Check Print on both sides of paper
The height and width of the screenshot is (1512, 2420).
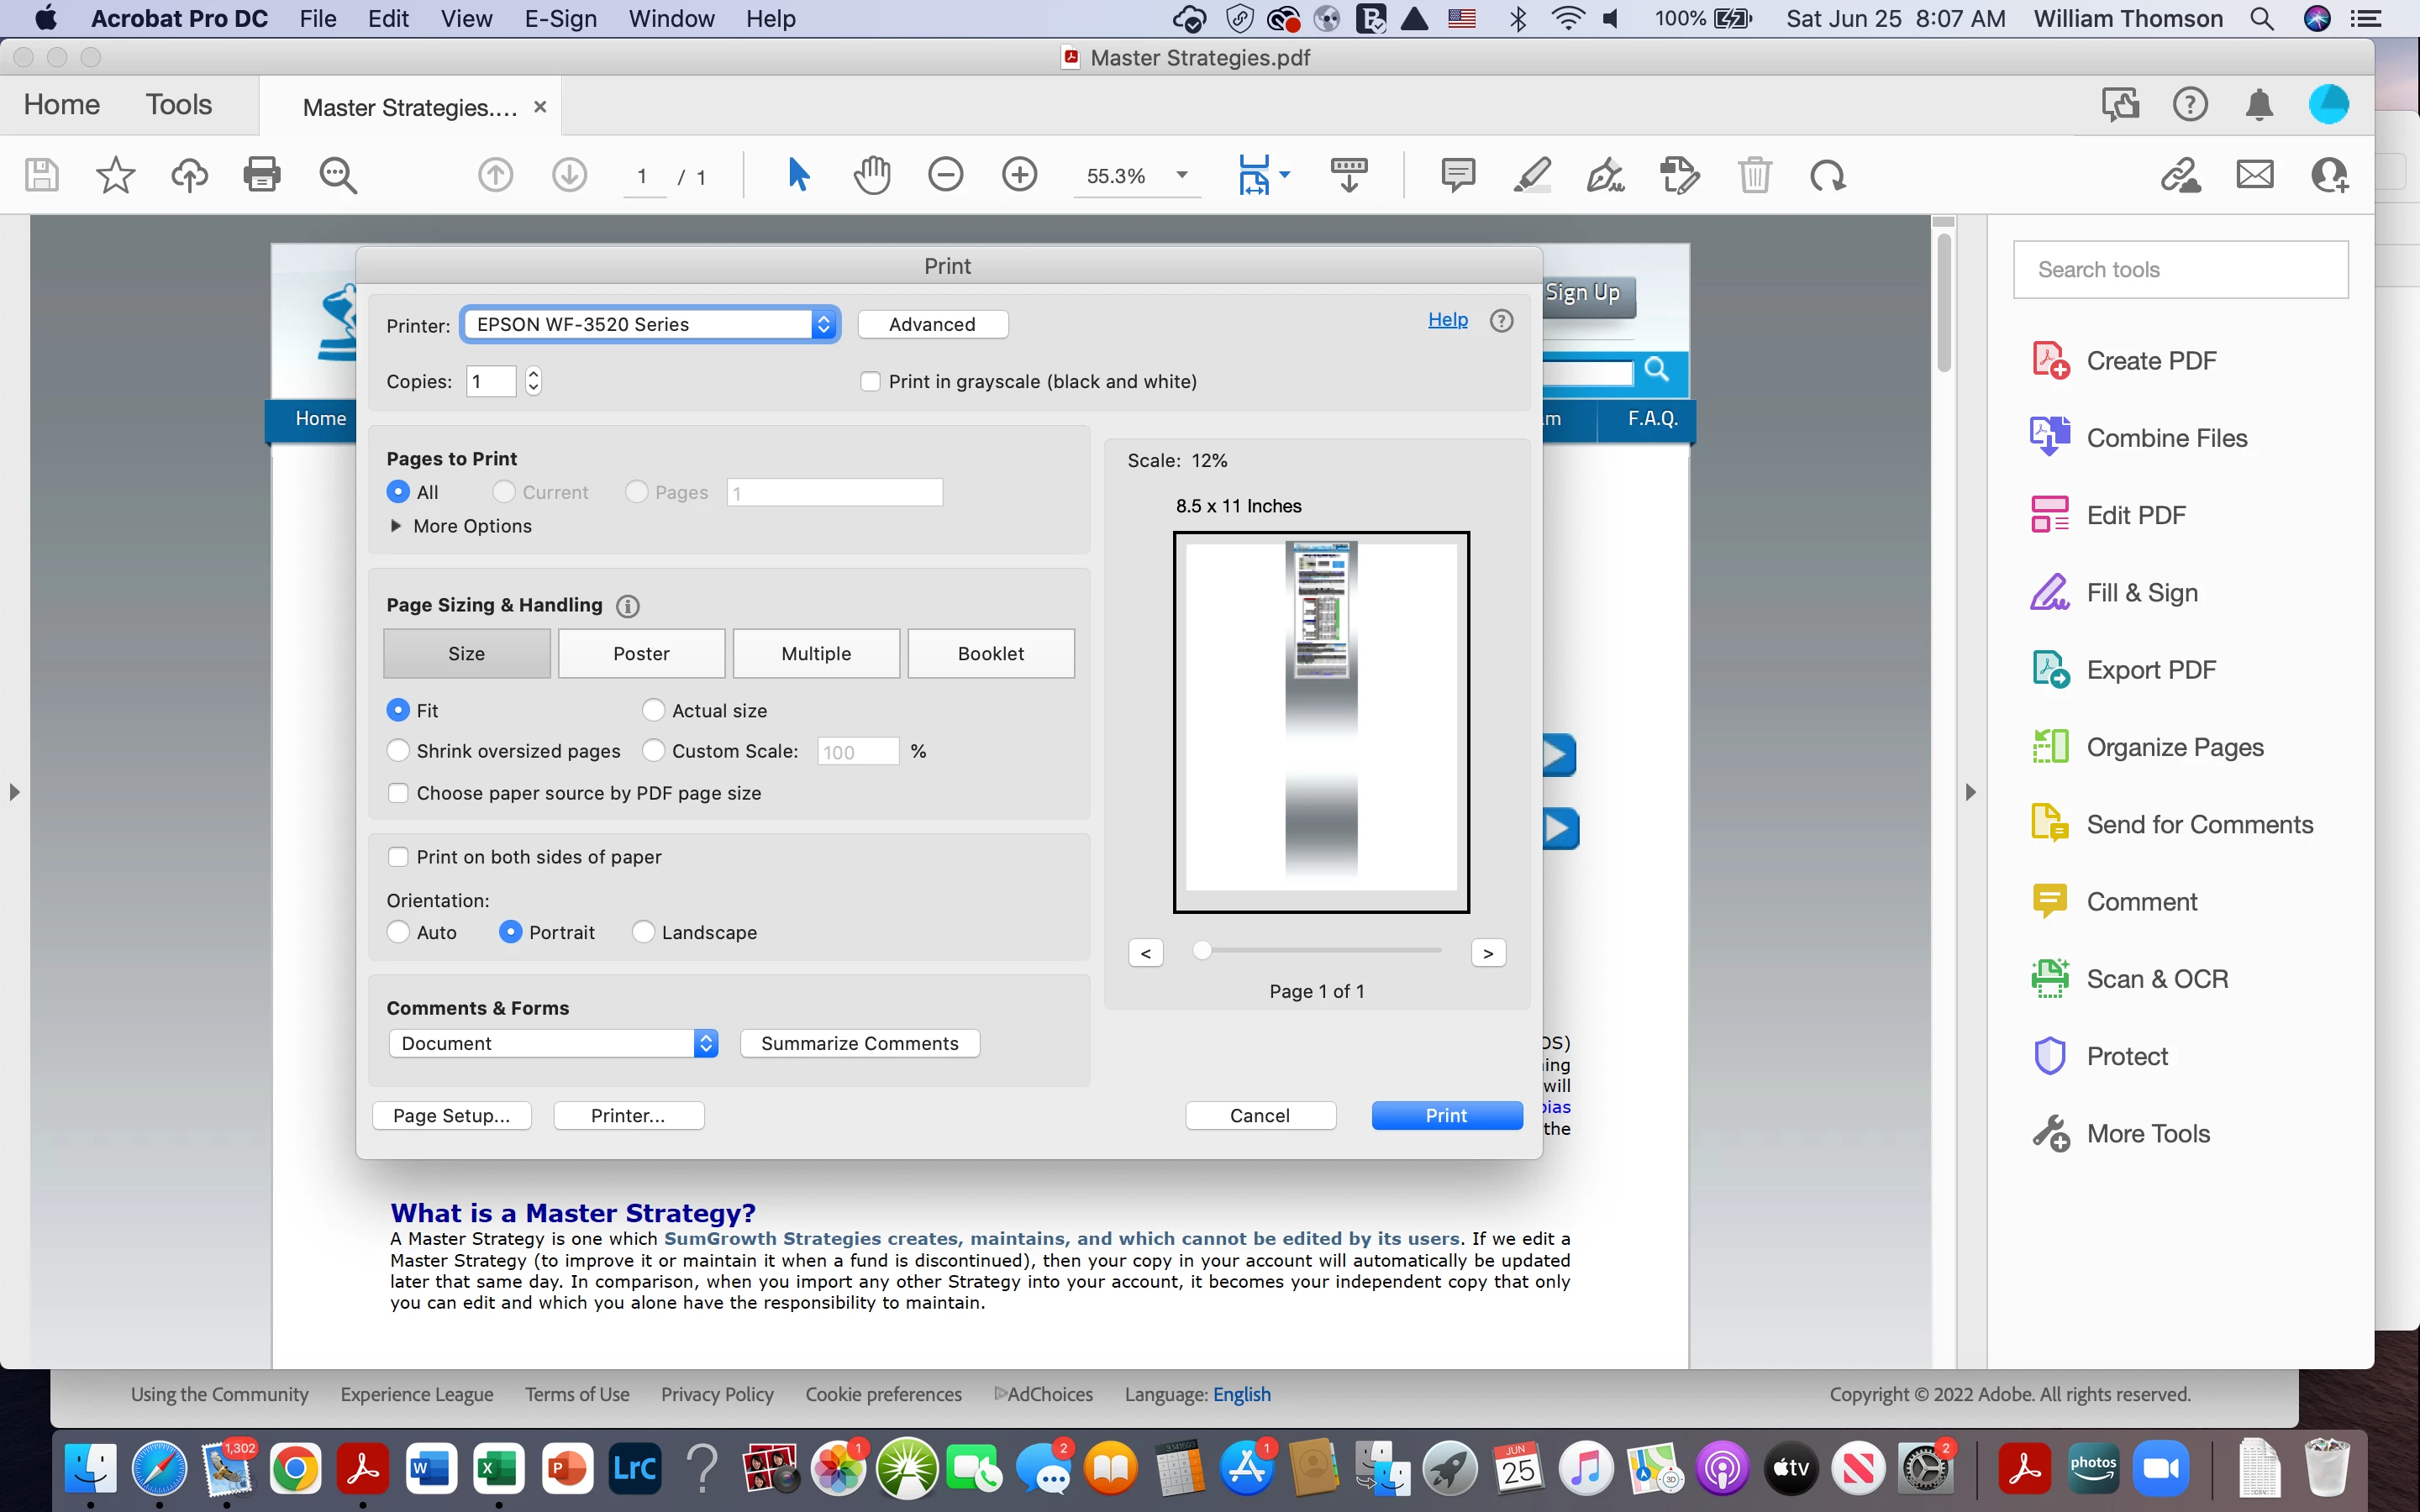point(398,857)
